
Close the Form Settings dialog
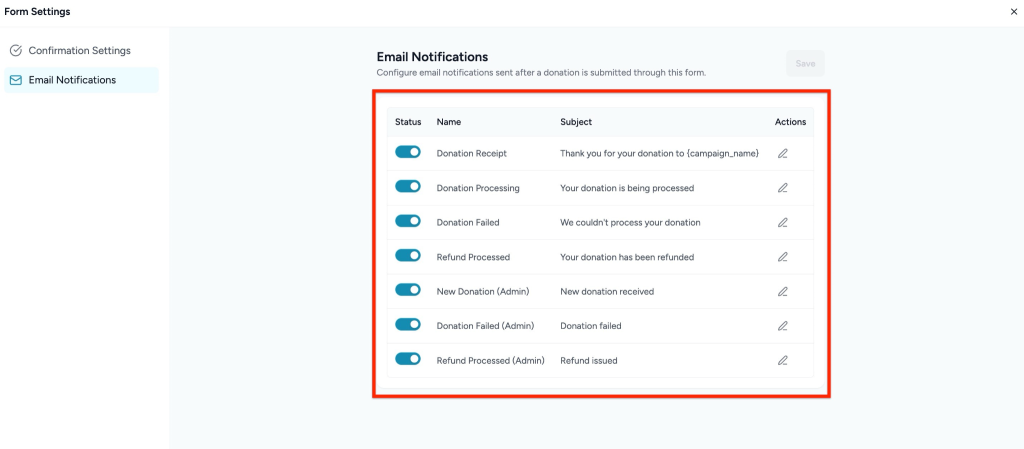click(1014, 12)
